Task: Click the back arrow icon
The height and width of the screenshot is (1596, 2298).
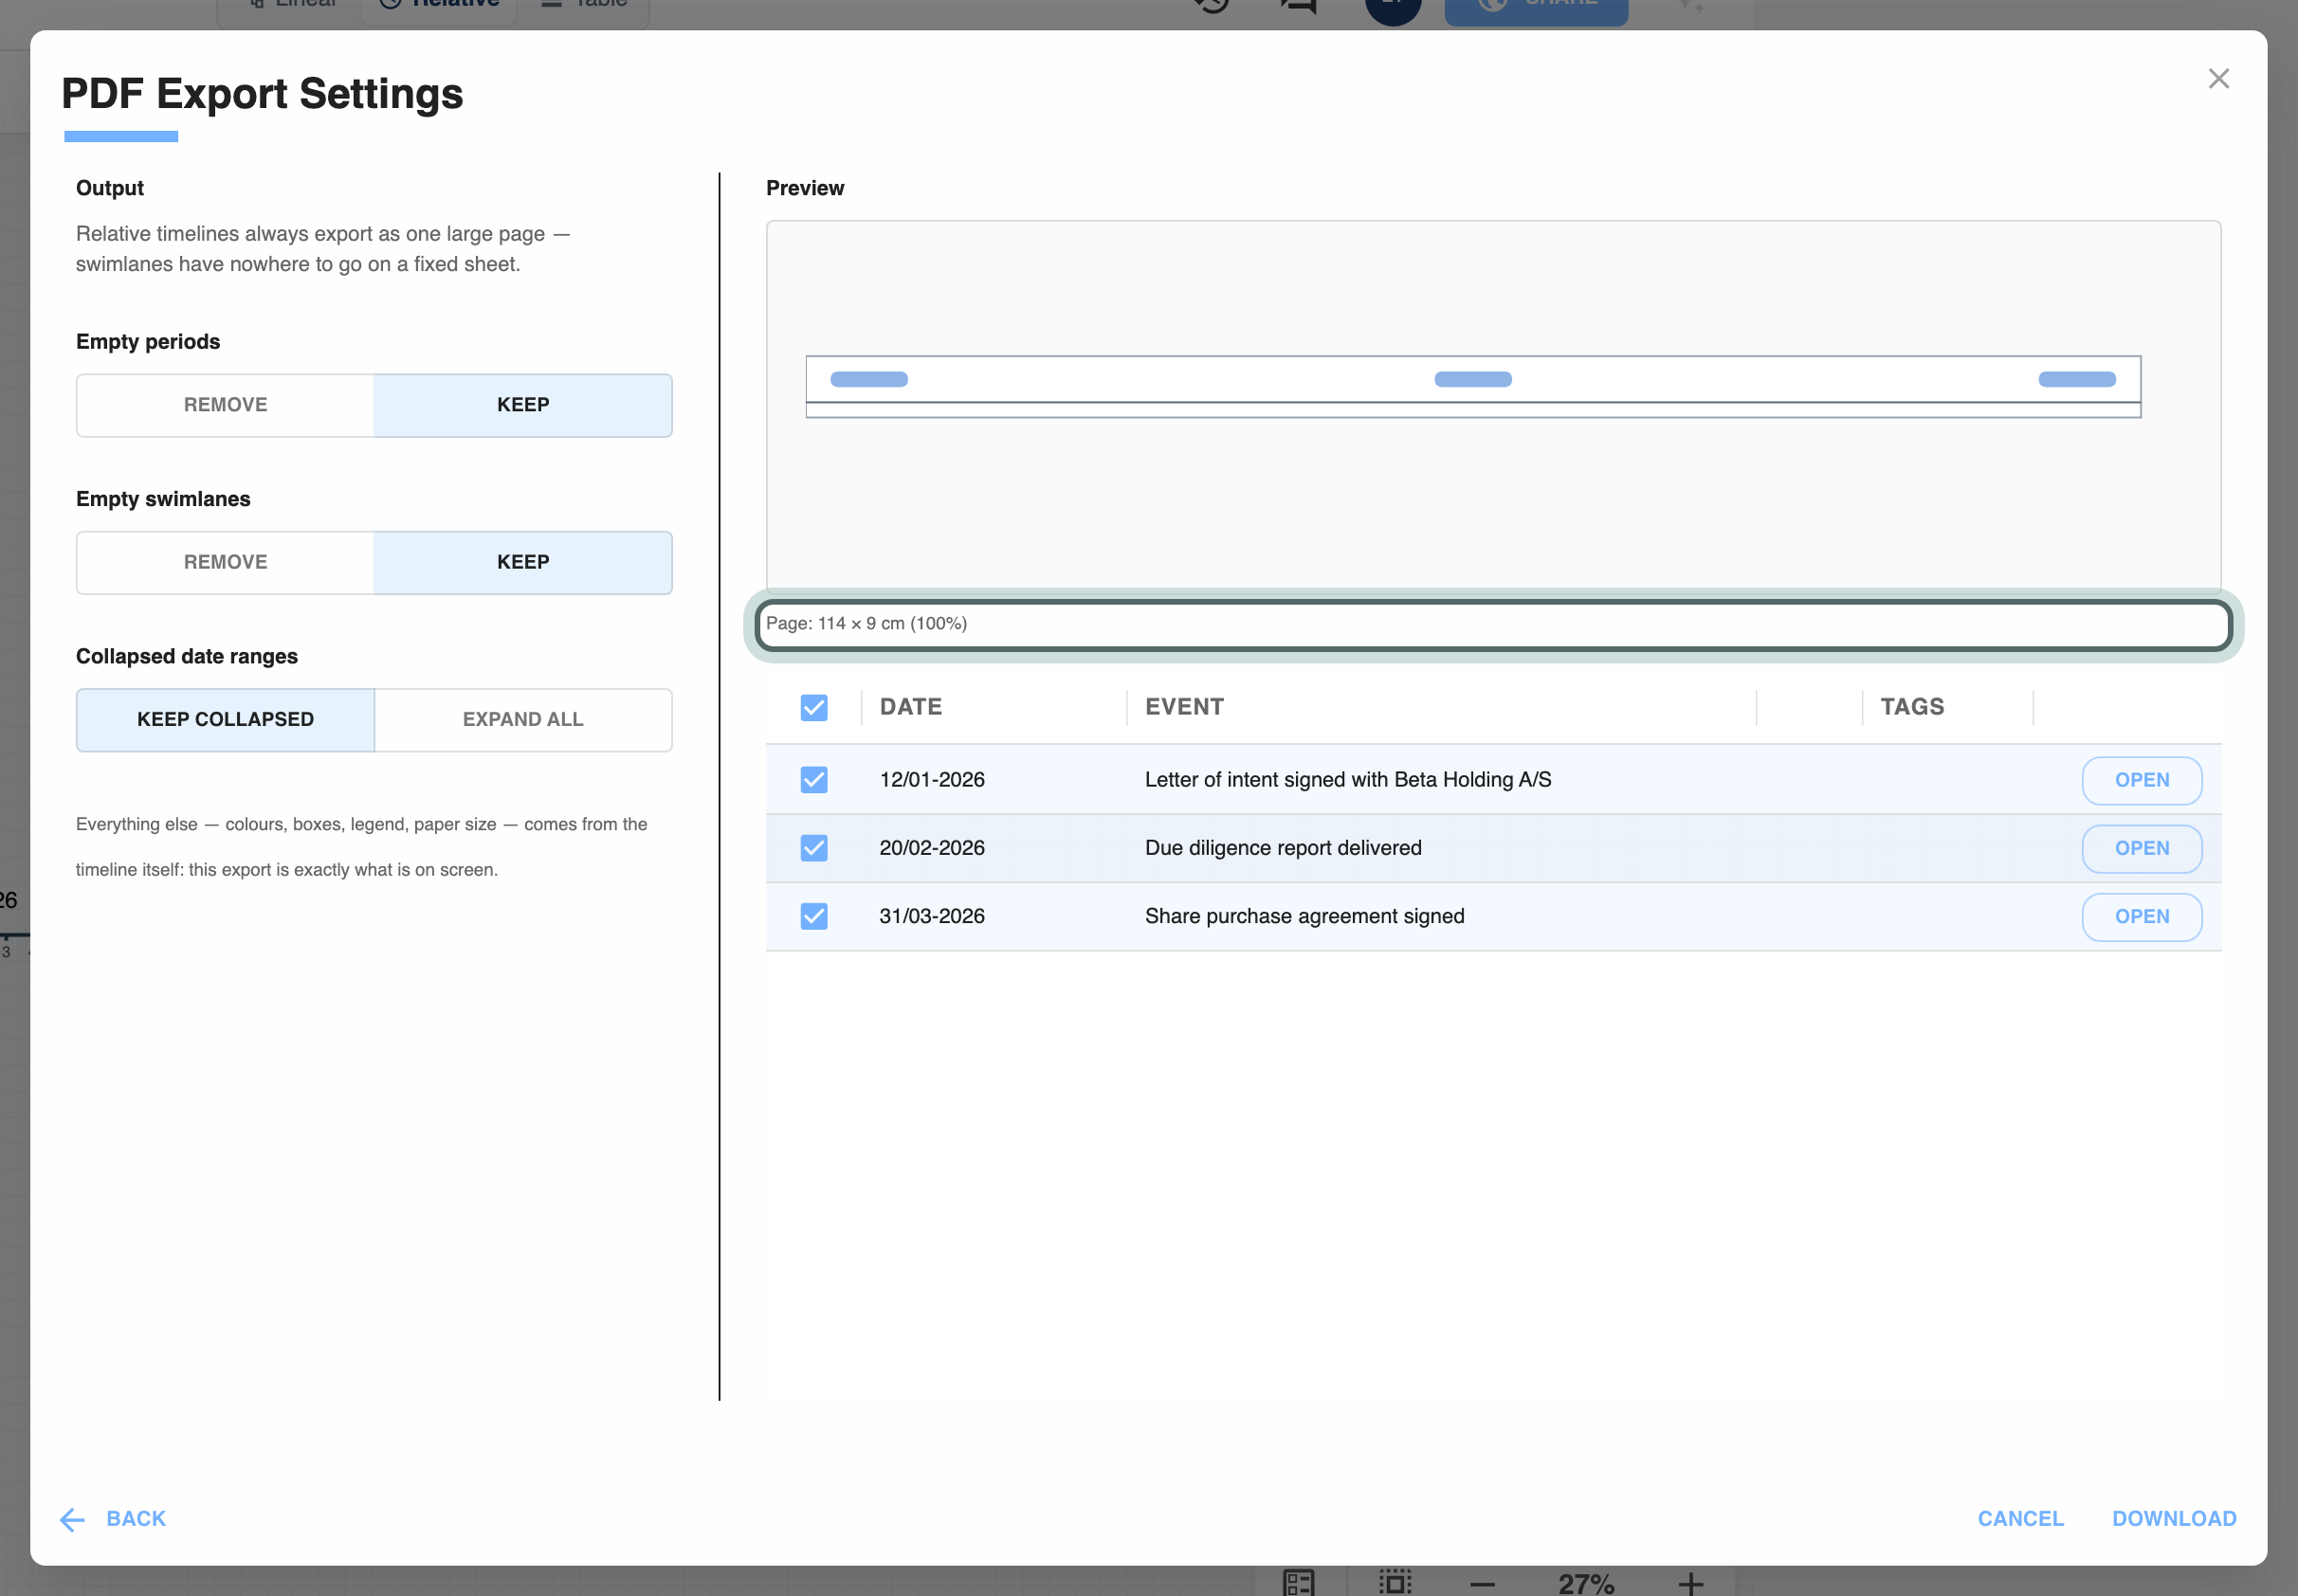Action: pyautogui.click(x=73, y=1519)
